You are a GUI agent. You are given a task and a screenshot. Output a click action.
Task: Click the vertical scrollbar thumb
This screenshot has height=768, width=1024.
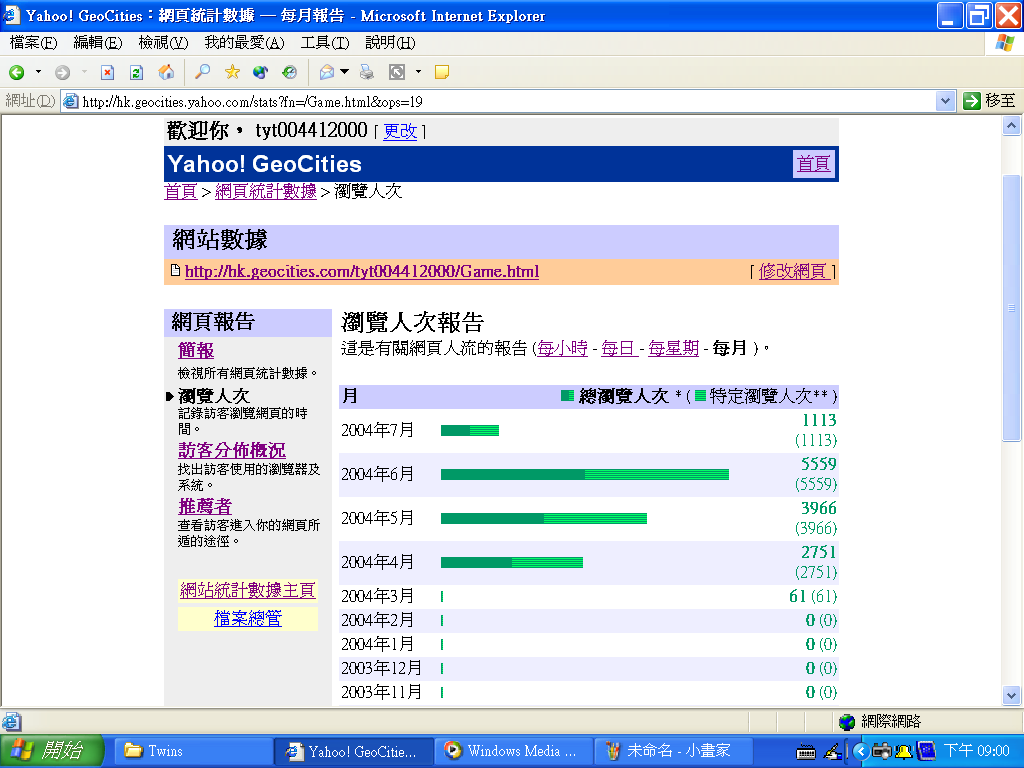coord(1011,308)
